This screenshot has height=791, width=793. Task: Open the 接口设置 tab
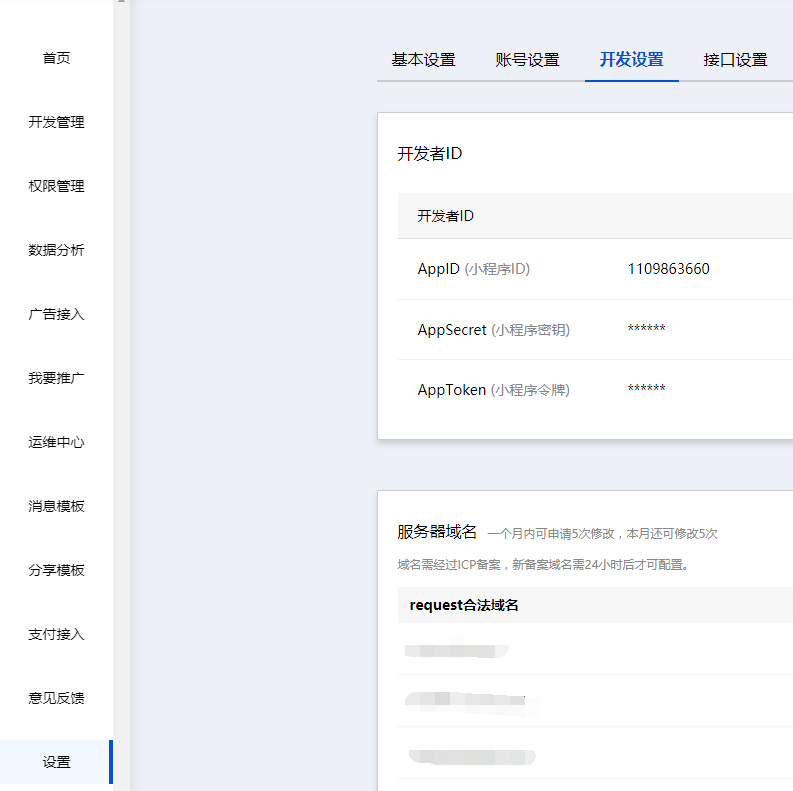[735, 60]
